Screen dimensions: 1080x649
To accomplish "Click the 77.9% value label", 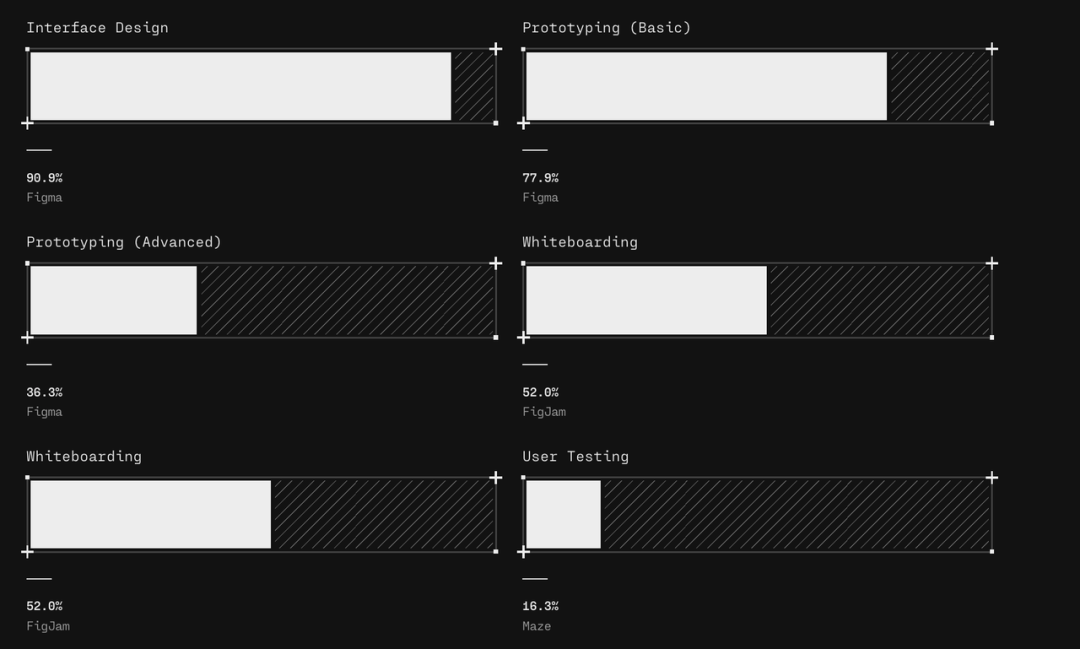I will [x=540, y=178].
